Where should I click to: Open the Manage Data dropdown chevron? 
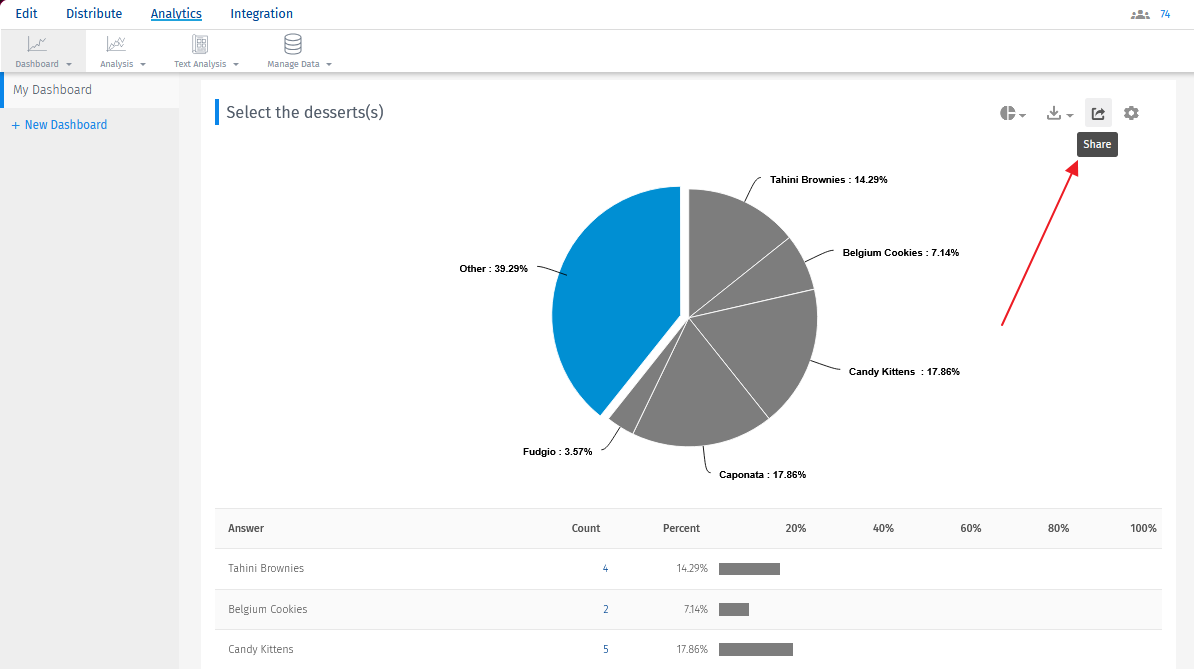tap(329, 63)
